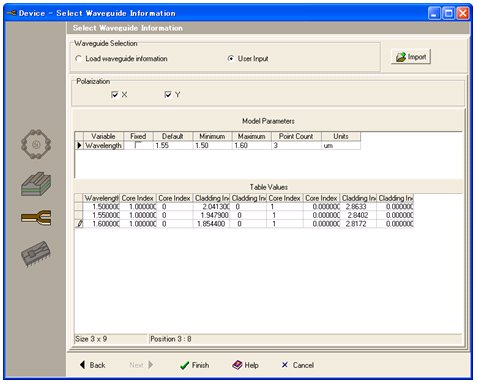The height and width of the screenshot is (383, 477).
Task: Click the ring resonator wizard icon
Action: tap(36, 144)
